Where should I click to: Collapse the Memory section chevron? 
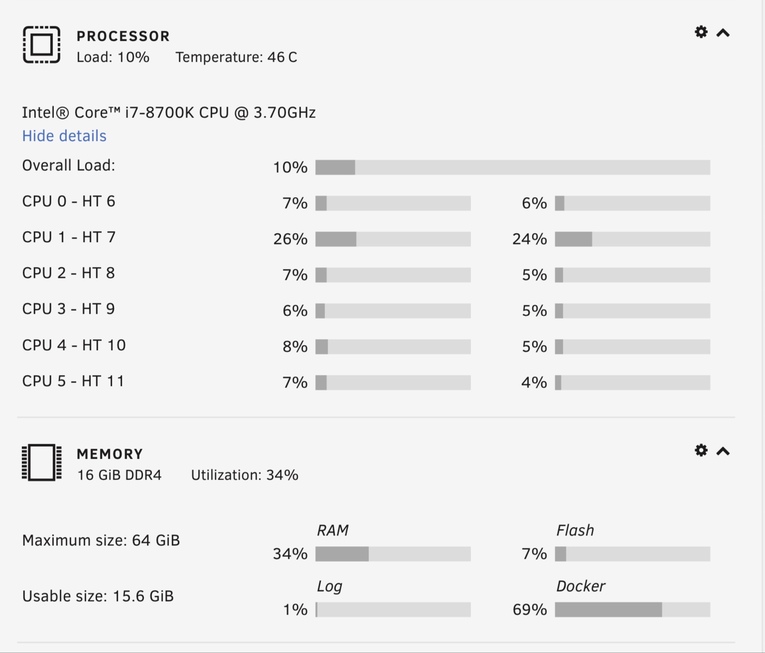(723, 451)
